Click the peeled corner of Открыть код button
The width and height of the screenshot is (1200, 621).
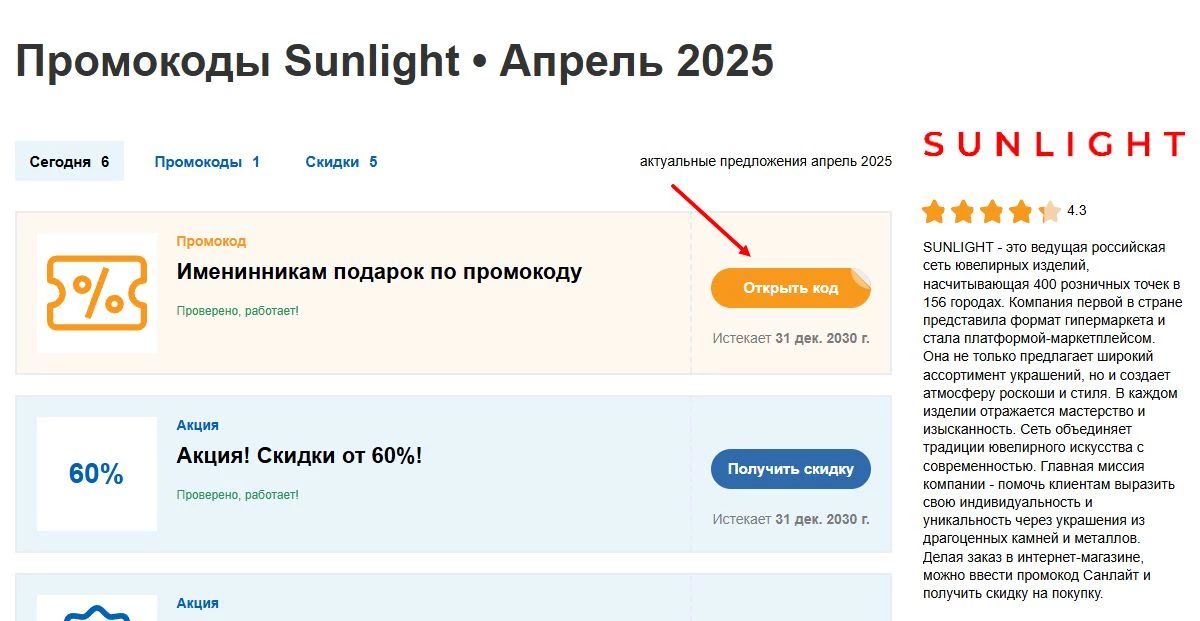861,277
